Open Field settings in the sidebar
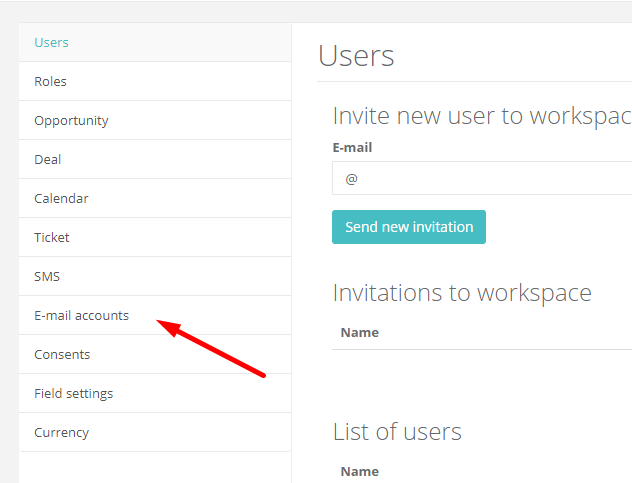Viewport: 632px width, 483px height. click(155, 393)
